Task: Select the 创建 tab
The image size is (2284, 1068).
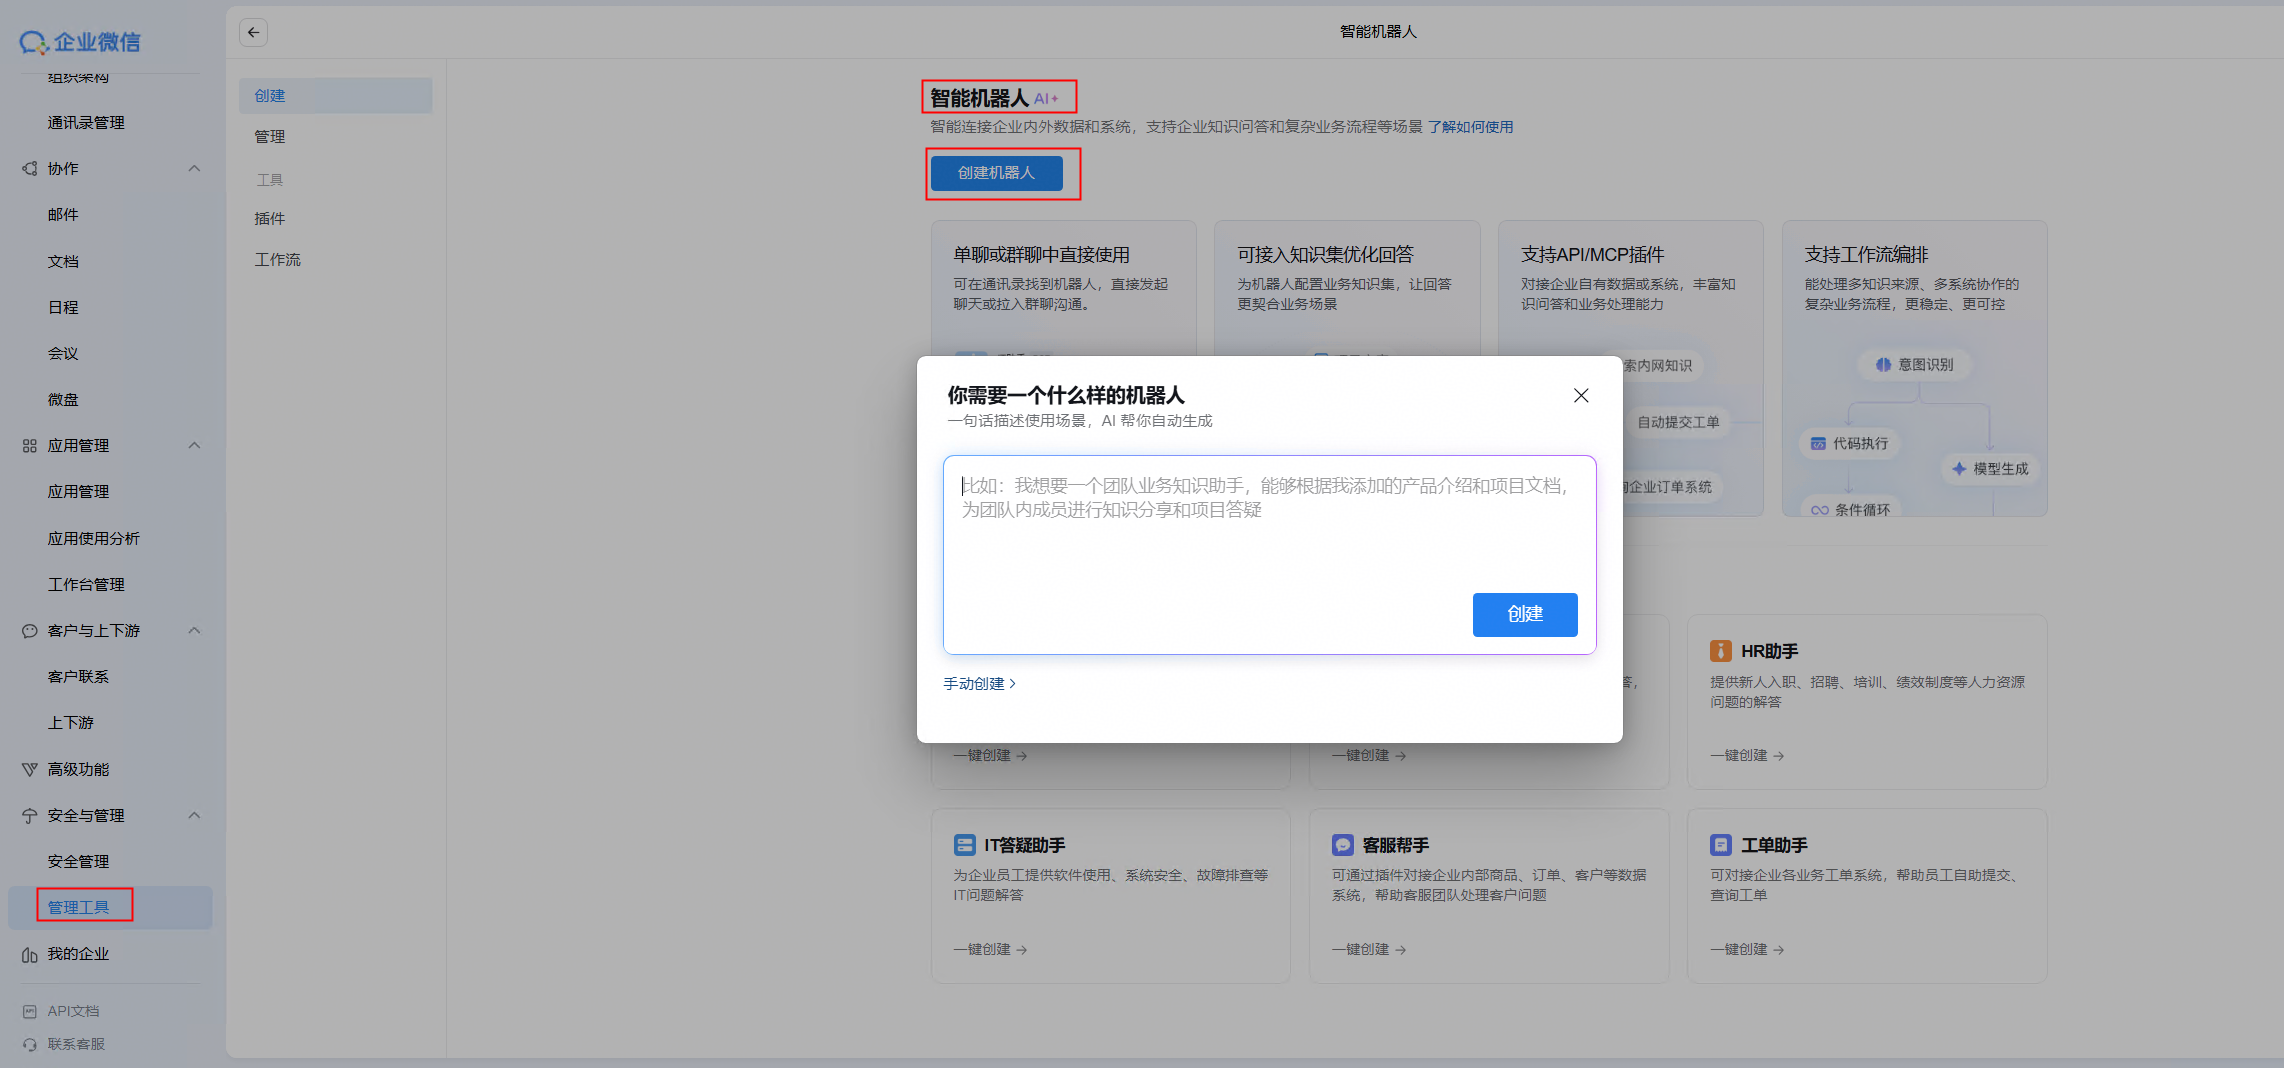Action: 336,96
